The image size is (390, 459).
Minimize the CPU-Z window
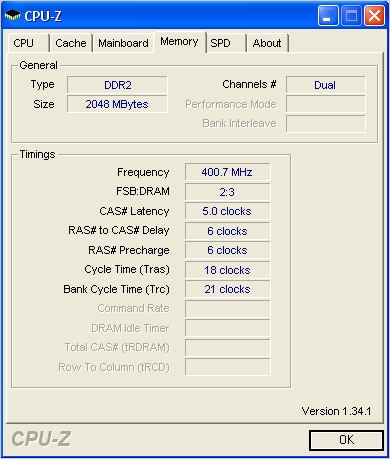(328, 15)
